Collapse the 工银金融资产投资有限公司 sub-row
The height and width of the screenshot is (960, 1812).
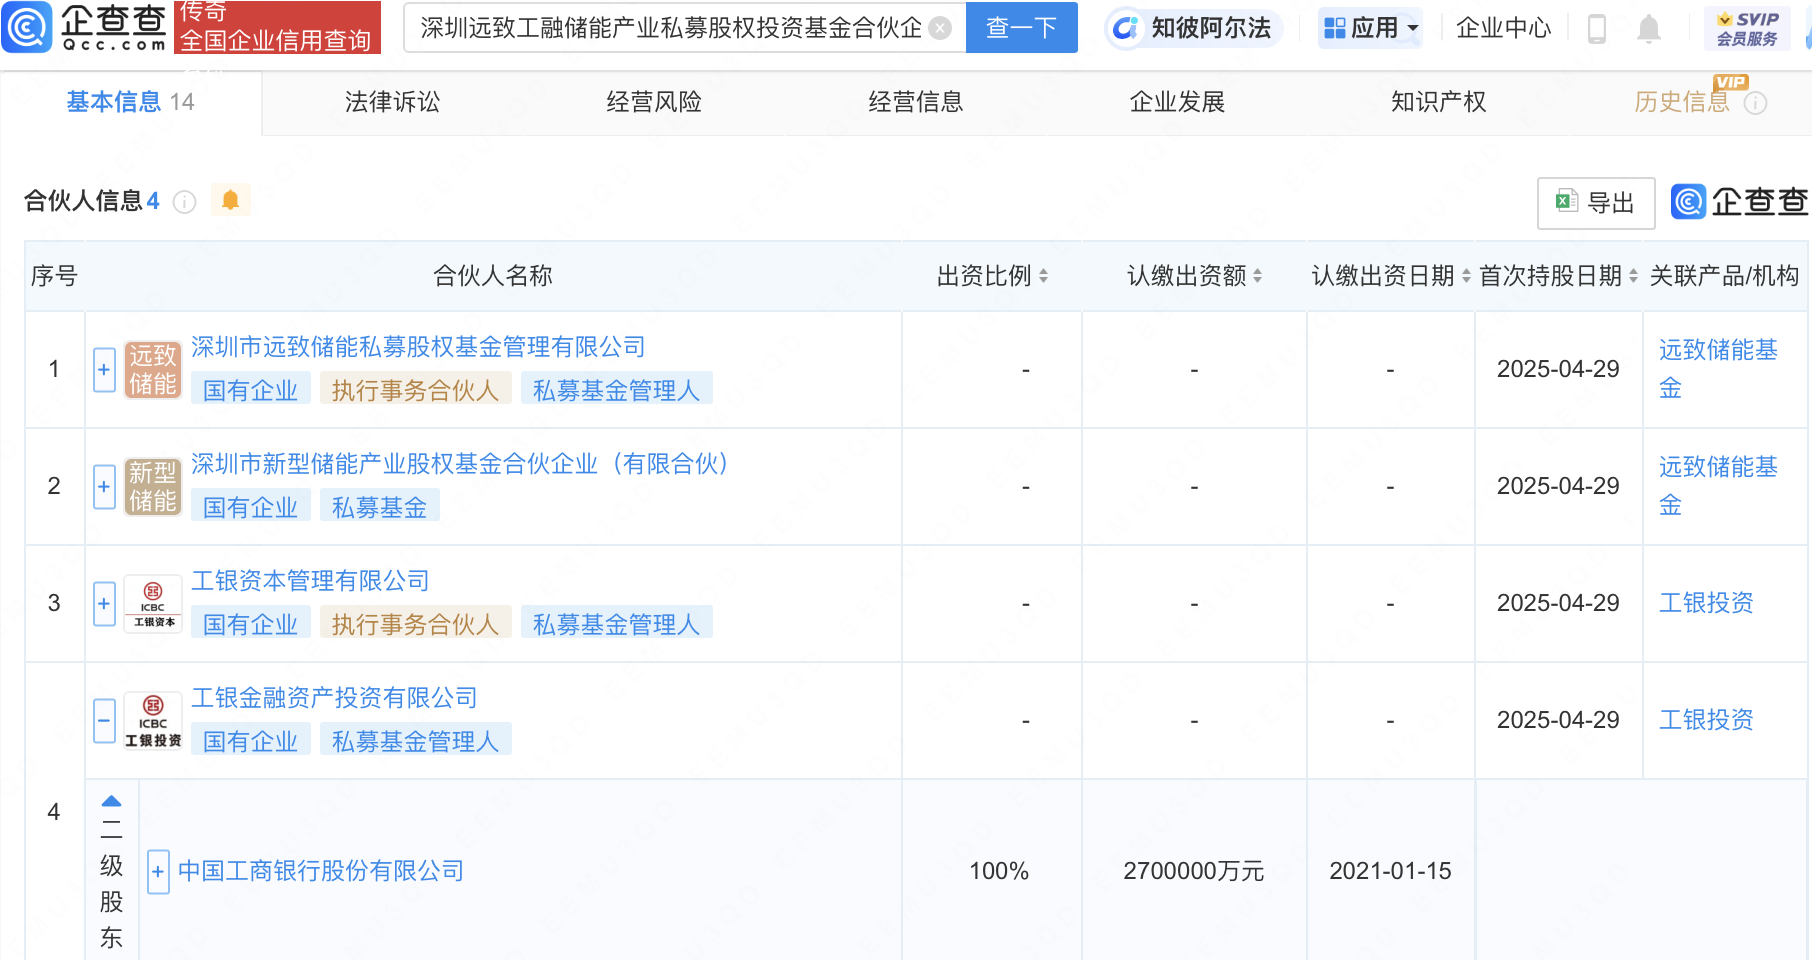click(x=104, y=720)
